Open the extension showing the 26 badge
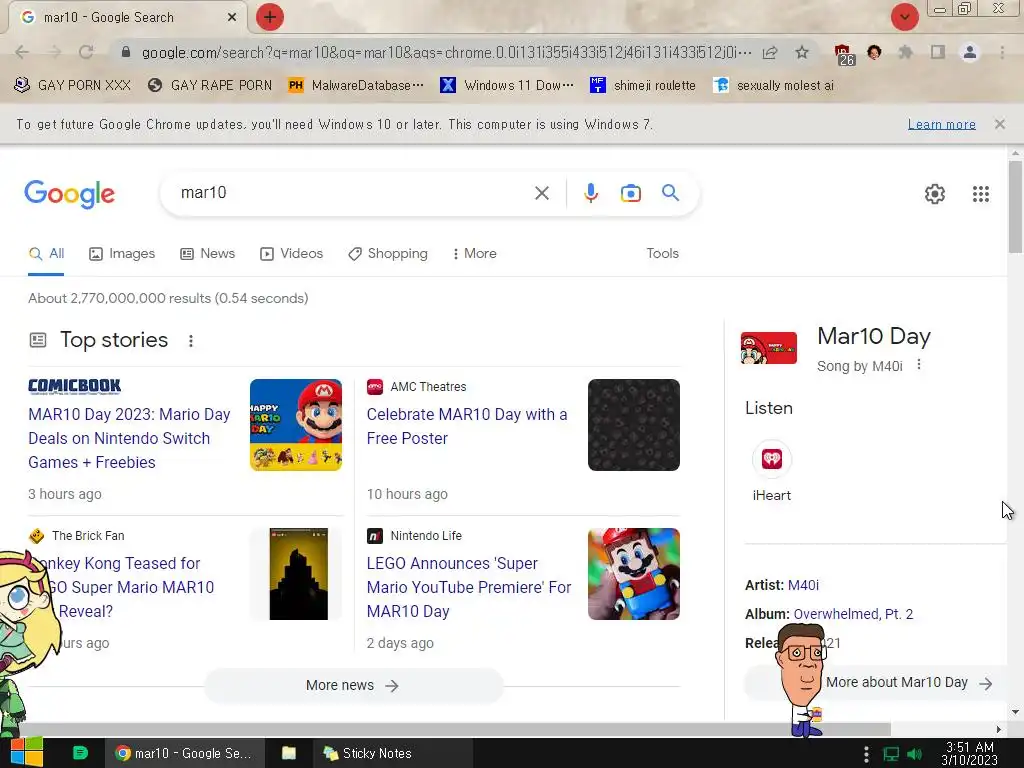Screen dimensions: 1024x768 tap(843, 54)
